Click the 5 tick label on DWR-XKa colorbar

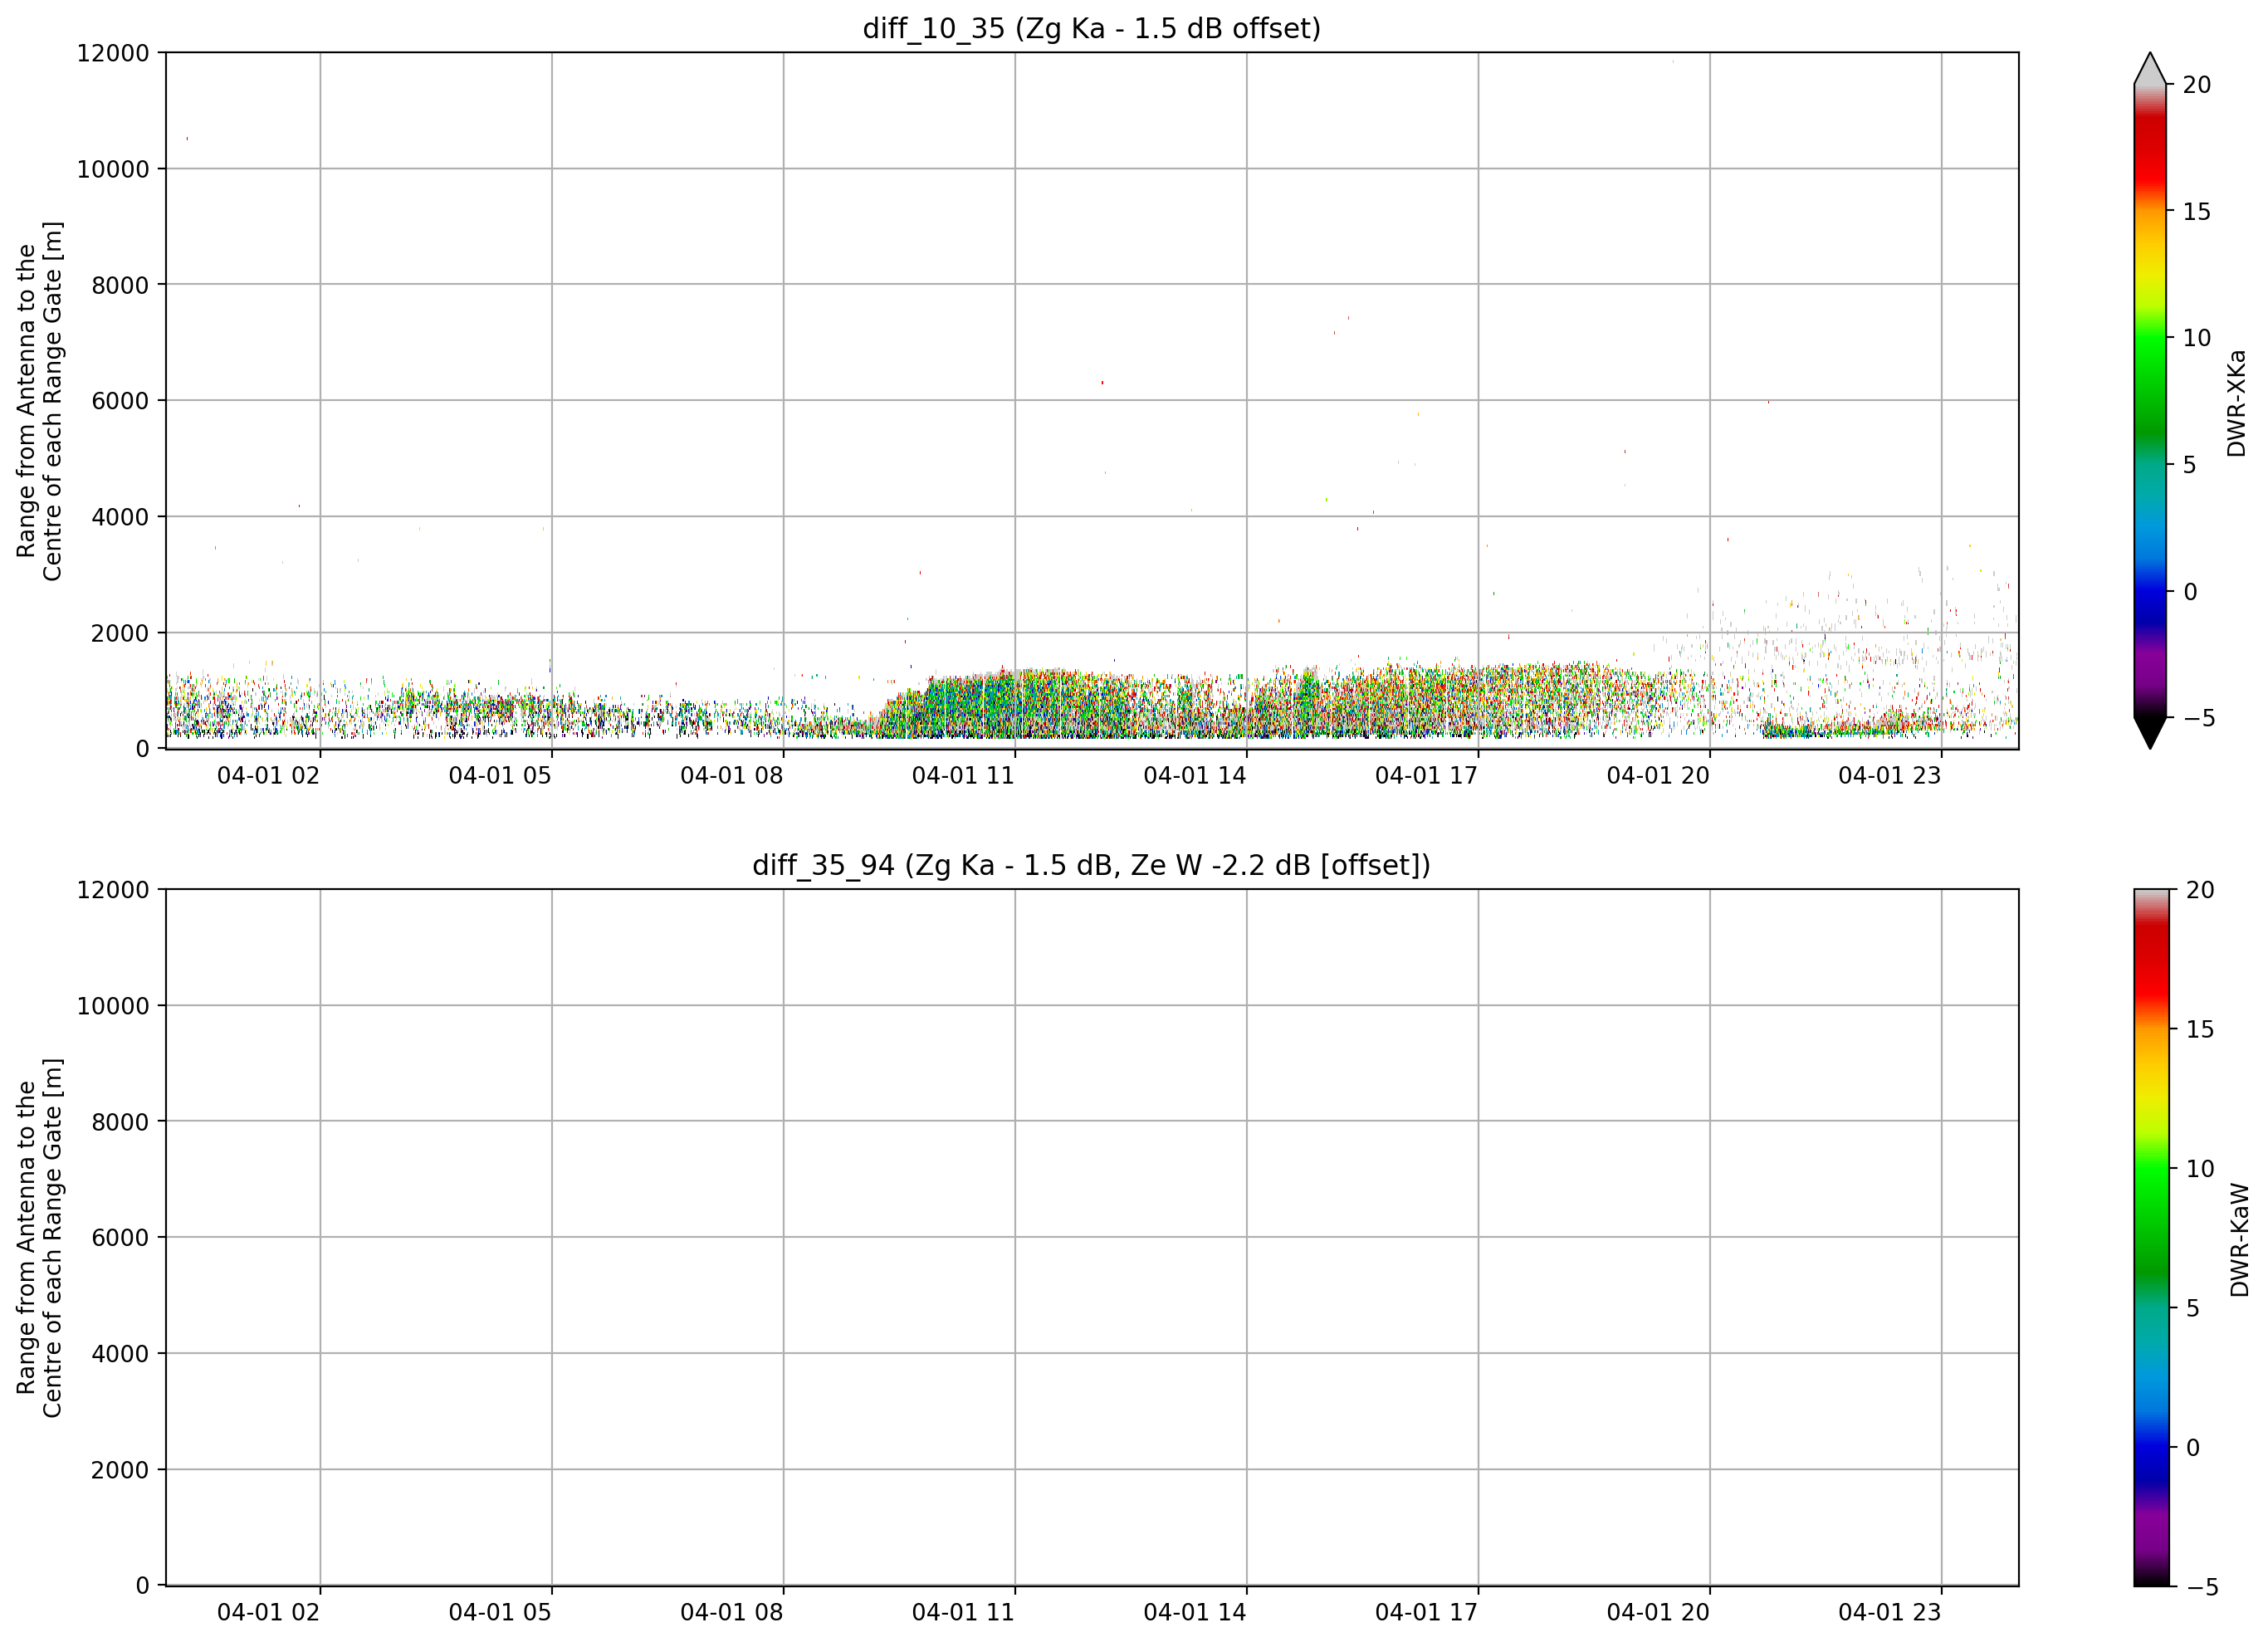point(2189,465)
